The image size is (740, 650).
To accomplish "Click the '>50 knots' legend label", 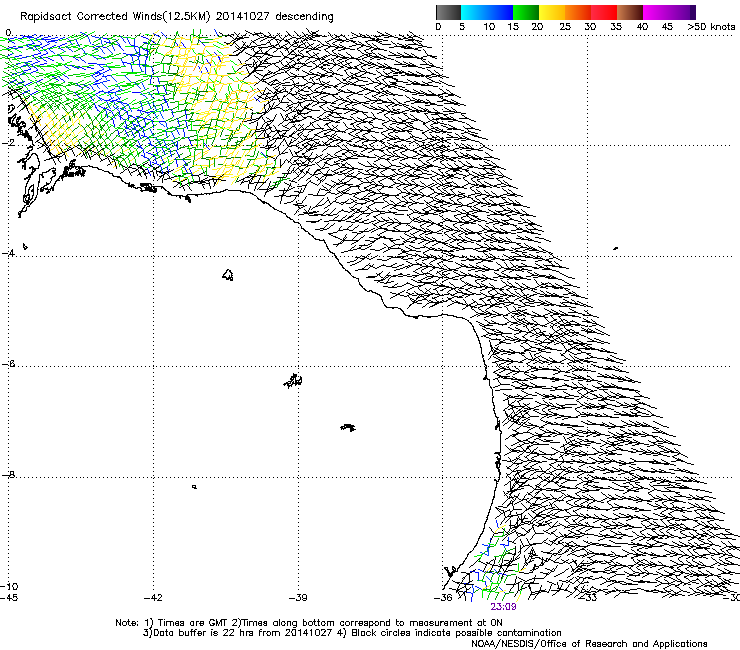I will (x=711, y=27).
